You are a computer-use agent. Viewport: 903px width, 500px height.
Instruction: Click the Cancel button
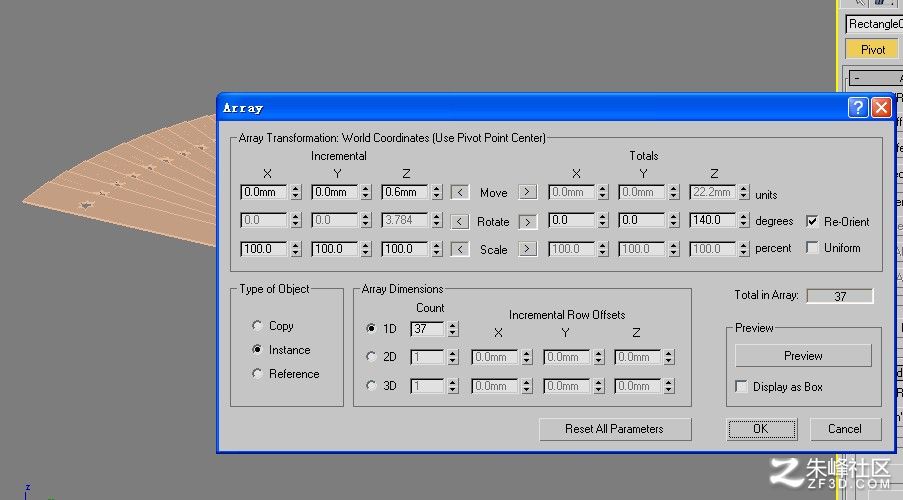click(x=845, y=429)
